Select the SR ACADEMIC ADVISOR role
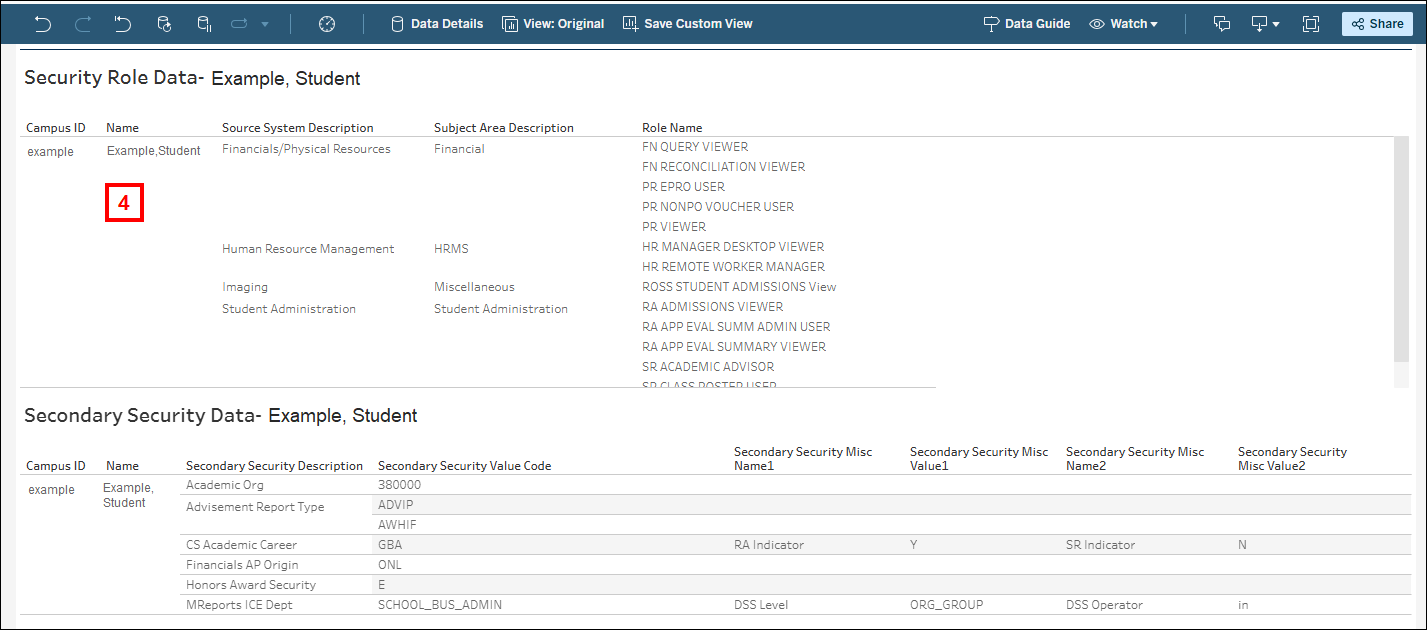This screenshot has width=1427, height=630. click(708, 367)
